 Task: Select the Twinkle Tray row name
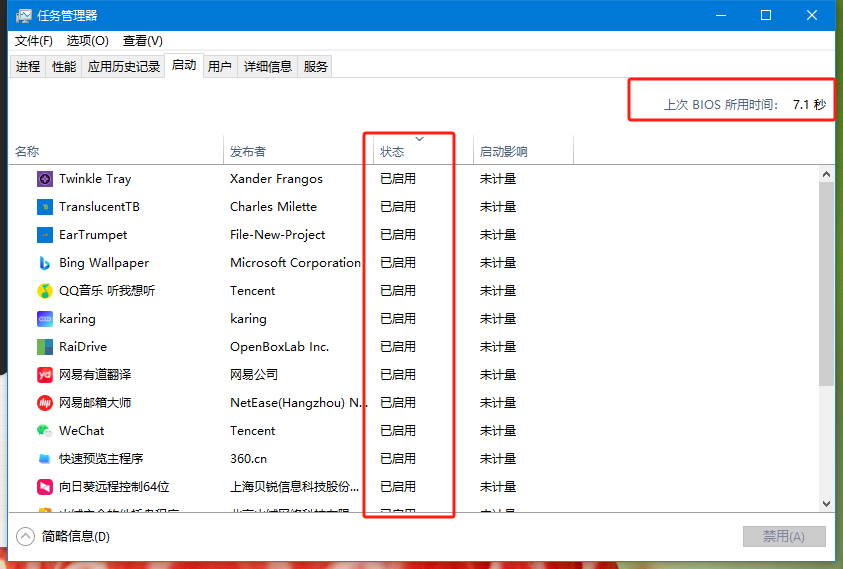95,179
